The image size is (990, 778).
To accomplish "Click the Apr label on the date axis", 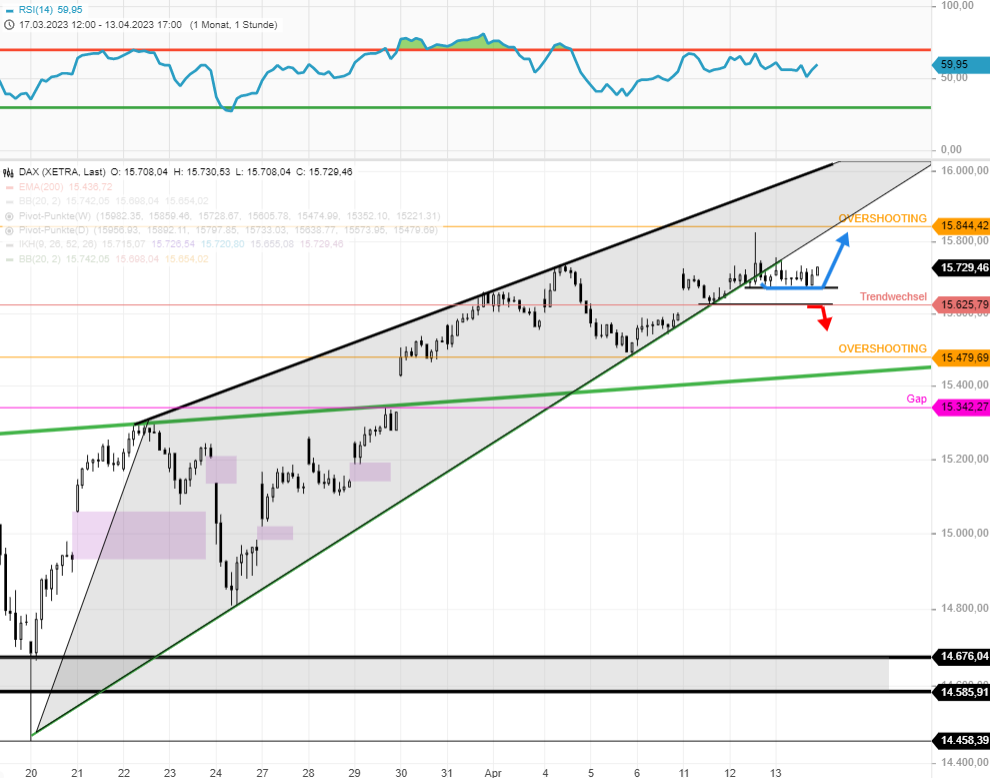I will click(493, 772).
